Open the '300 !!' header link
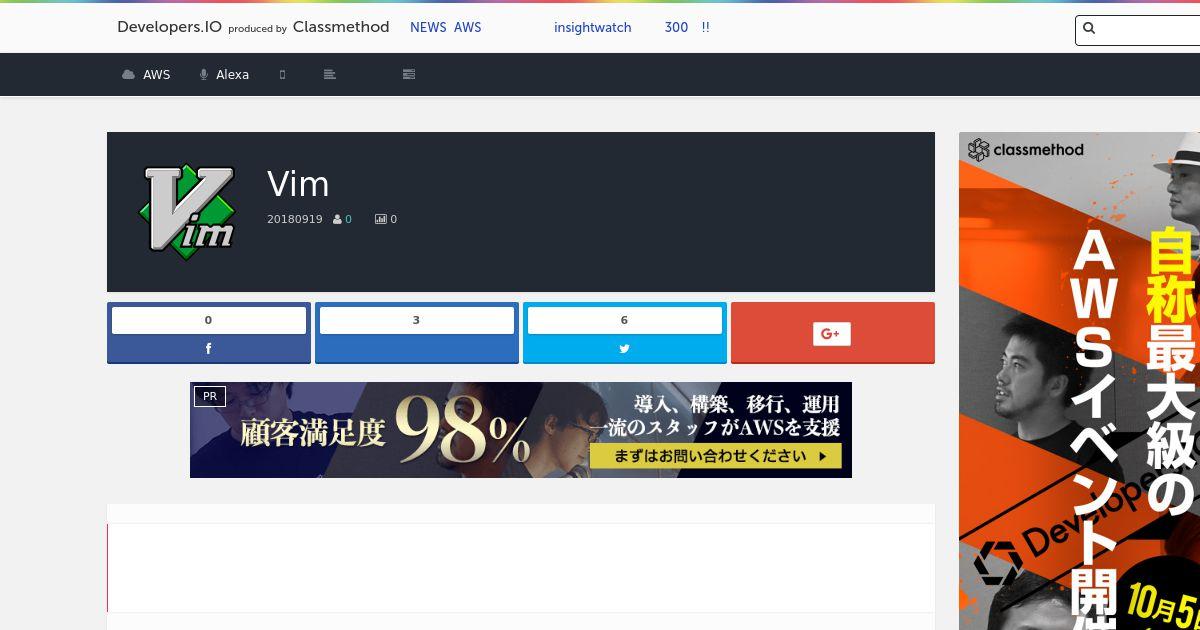This screenshot has height=630, width=1200. pos(687,27)
